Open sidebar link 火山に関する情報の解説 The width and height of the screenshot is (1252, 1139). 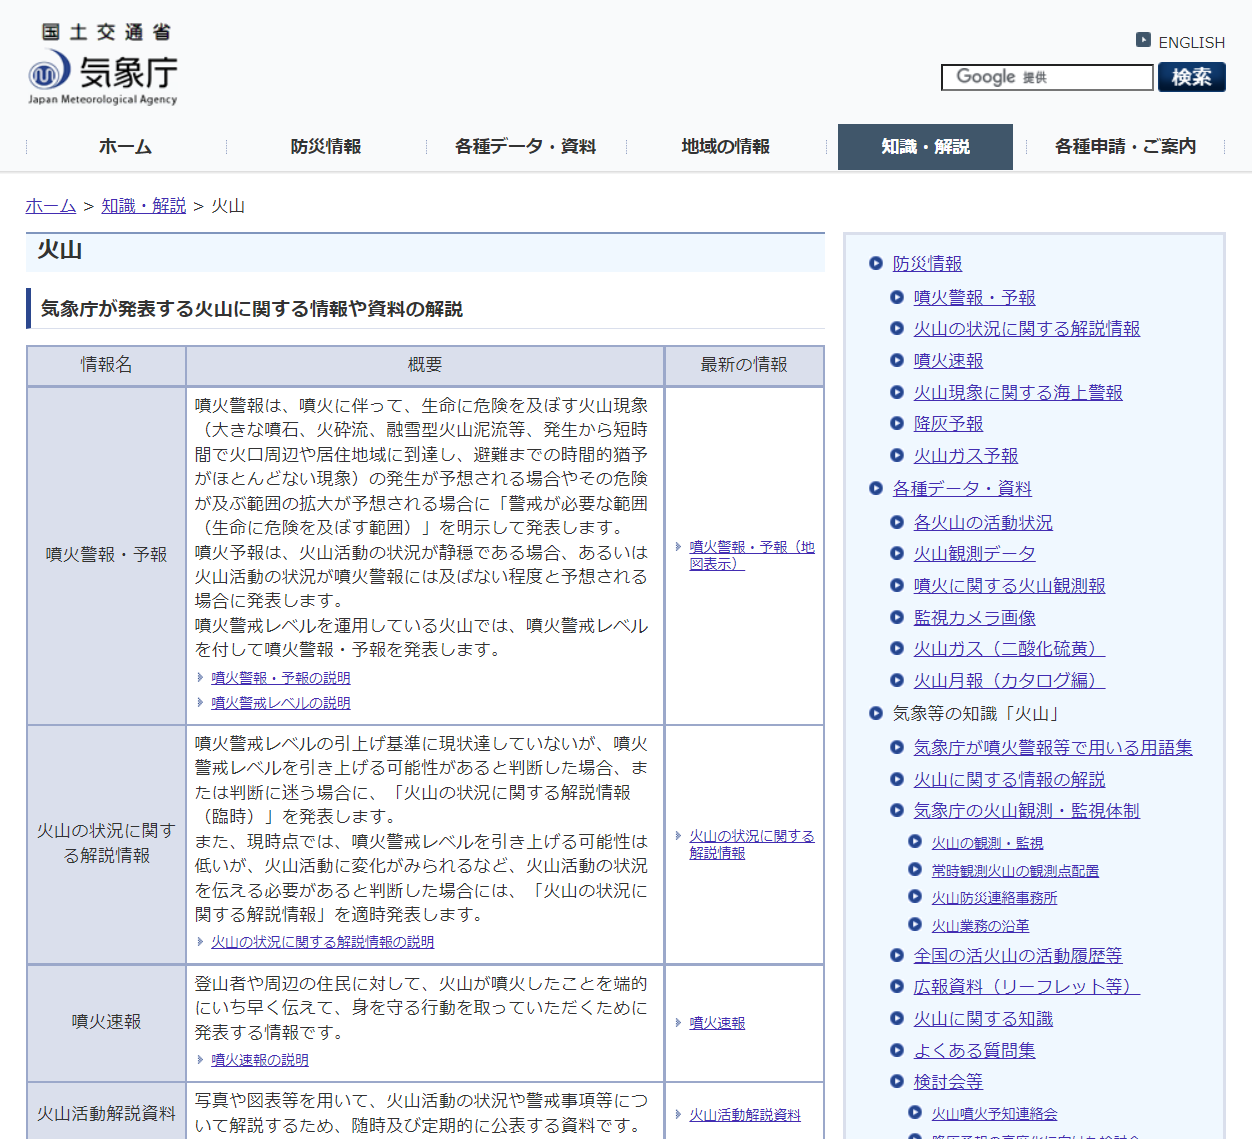click(1010, 780)
